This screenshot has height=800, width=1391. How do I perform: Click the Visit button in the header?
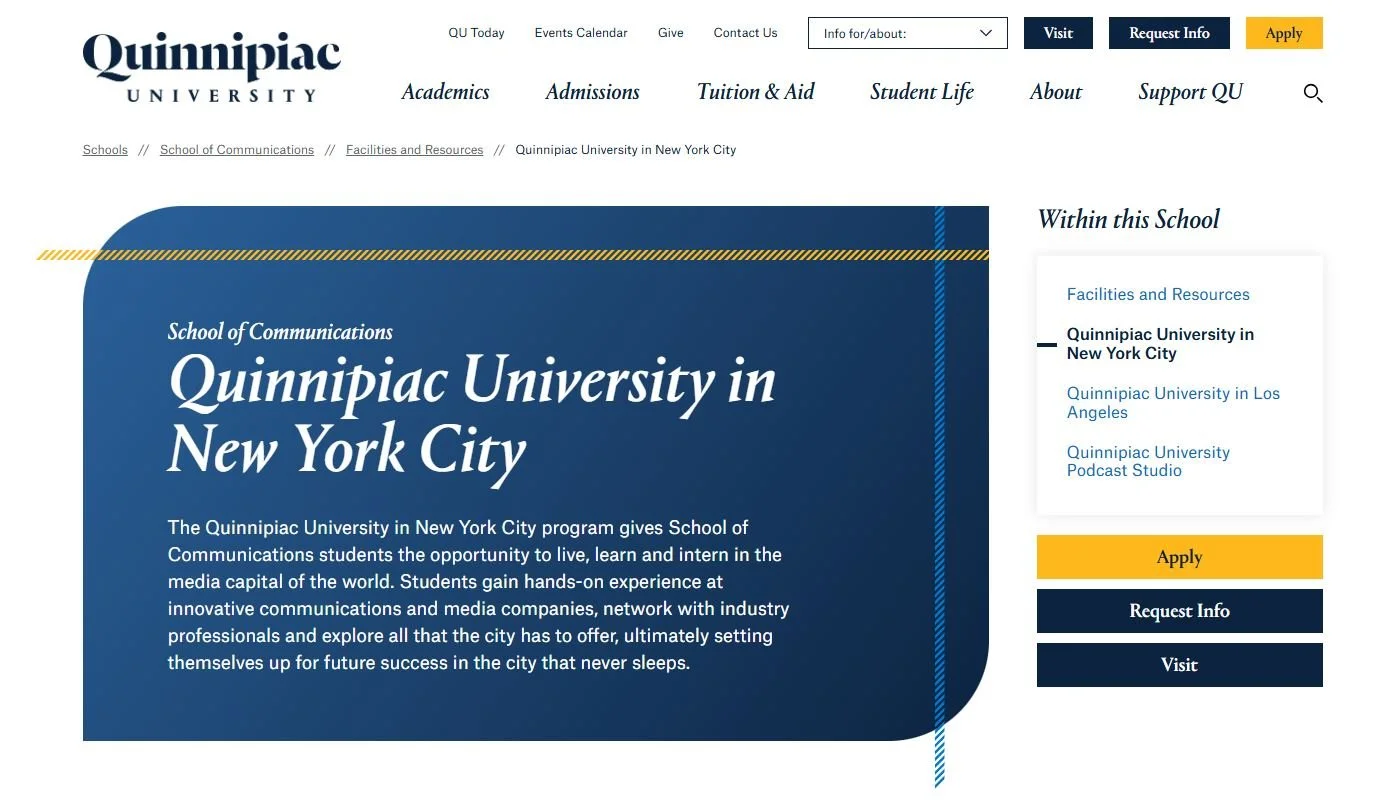coord(1058,33)
